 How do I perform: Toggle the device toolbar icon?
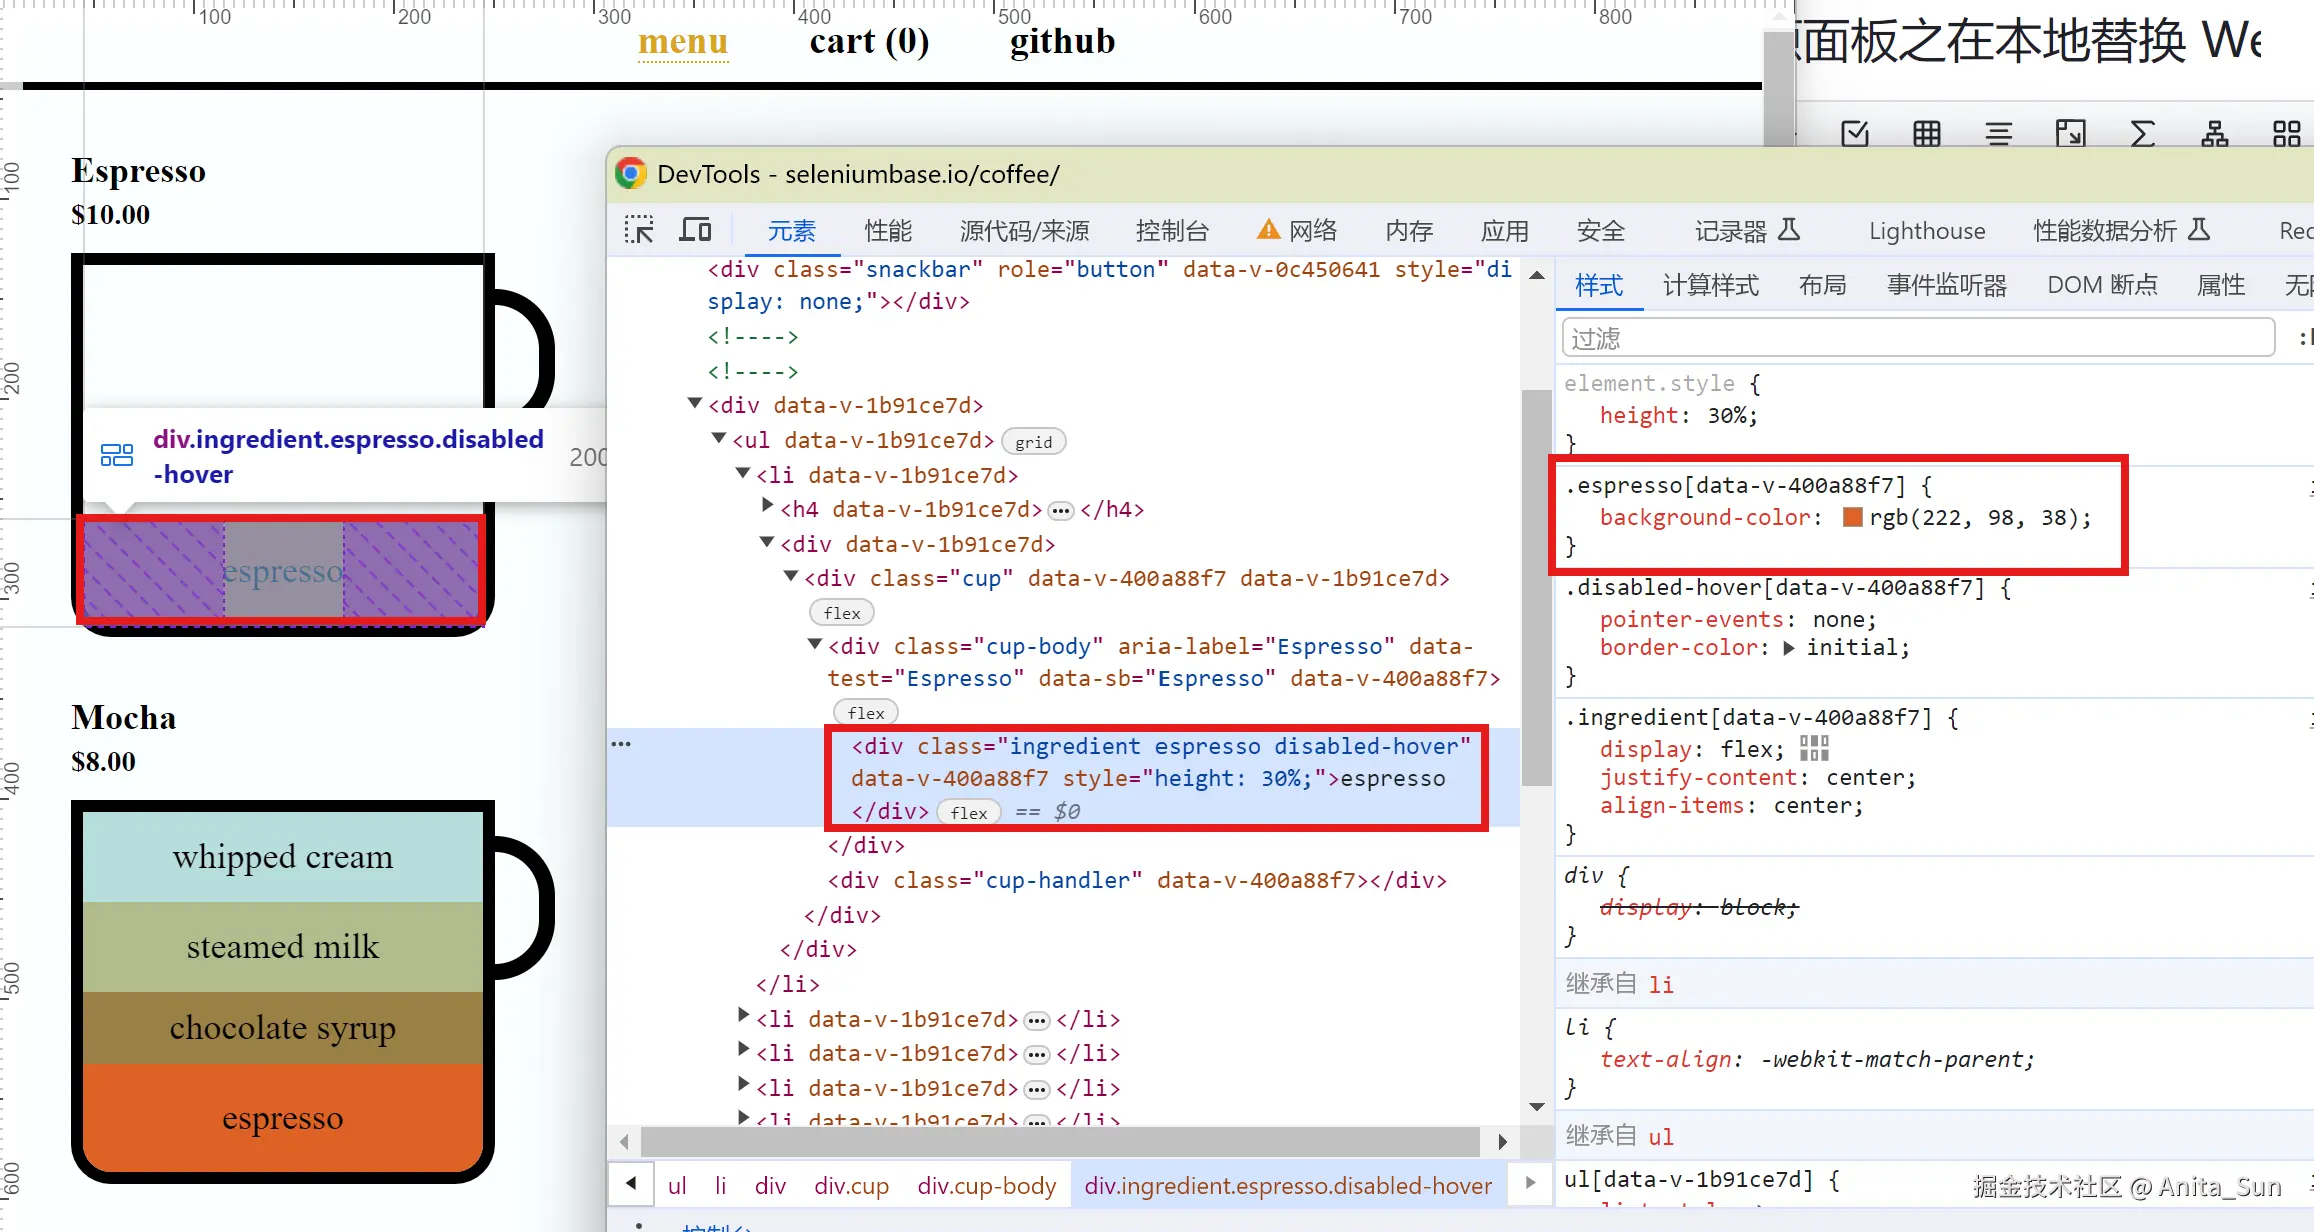coord(695,230)
